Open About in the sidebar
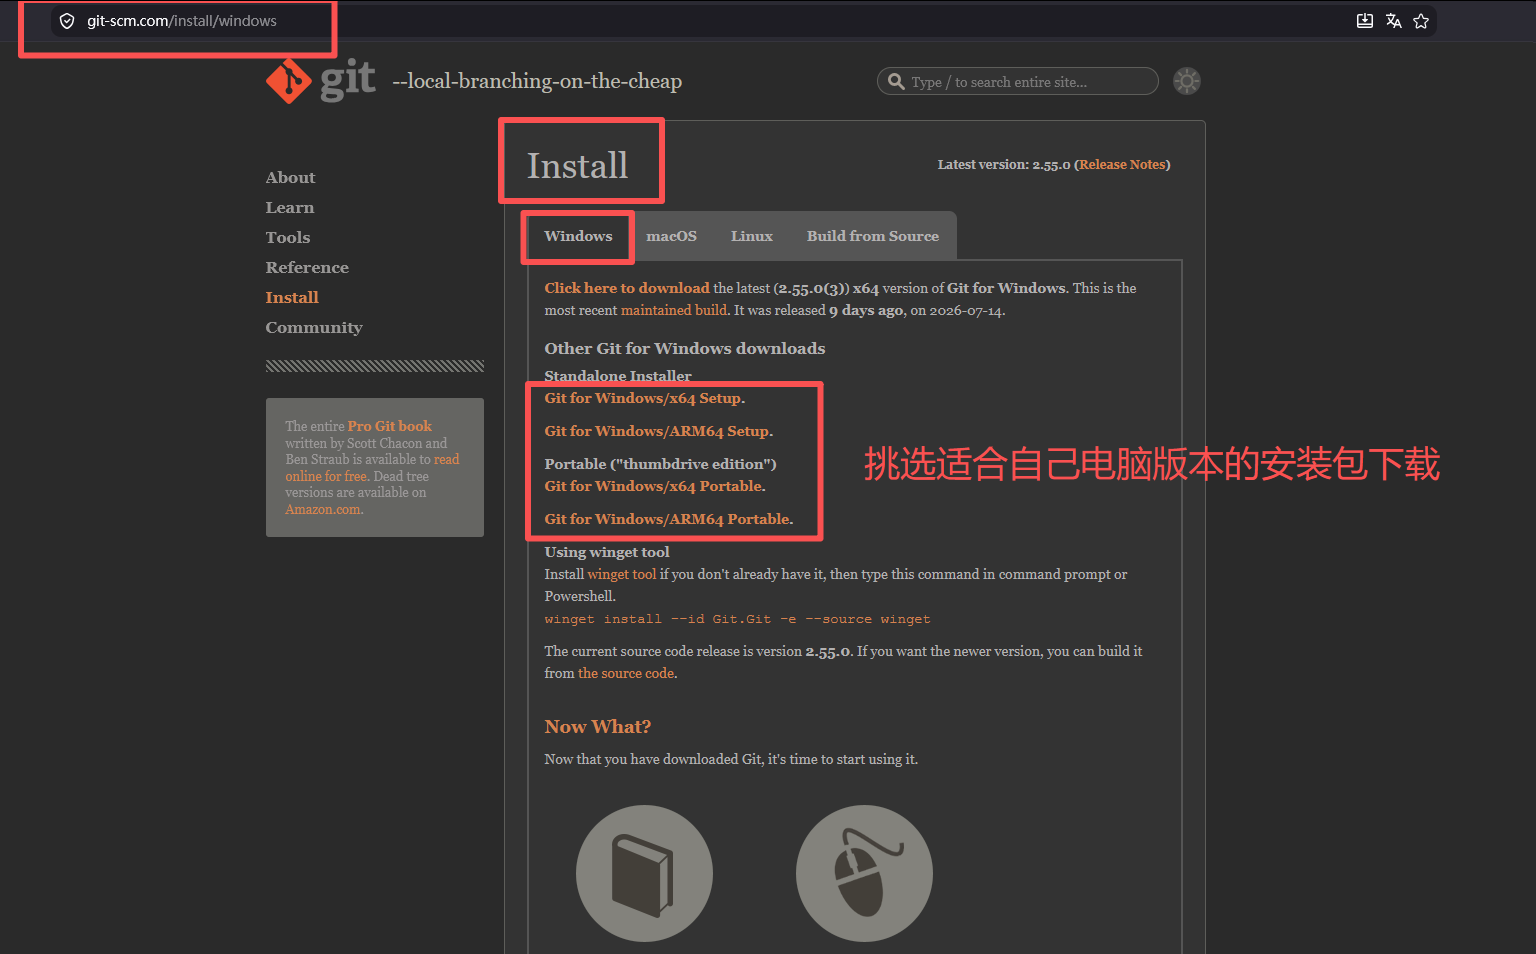1536x954 pixels. 290,177
